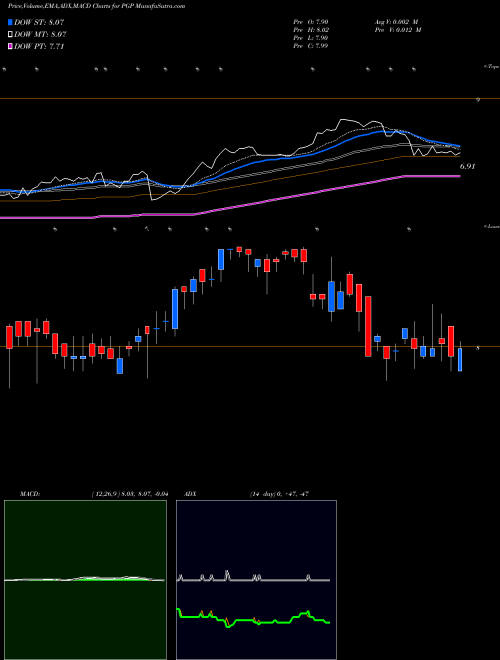500x660 pixels.
Task: Click the price axis label '8'
Action: click(x=478, y=348)
